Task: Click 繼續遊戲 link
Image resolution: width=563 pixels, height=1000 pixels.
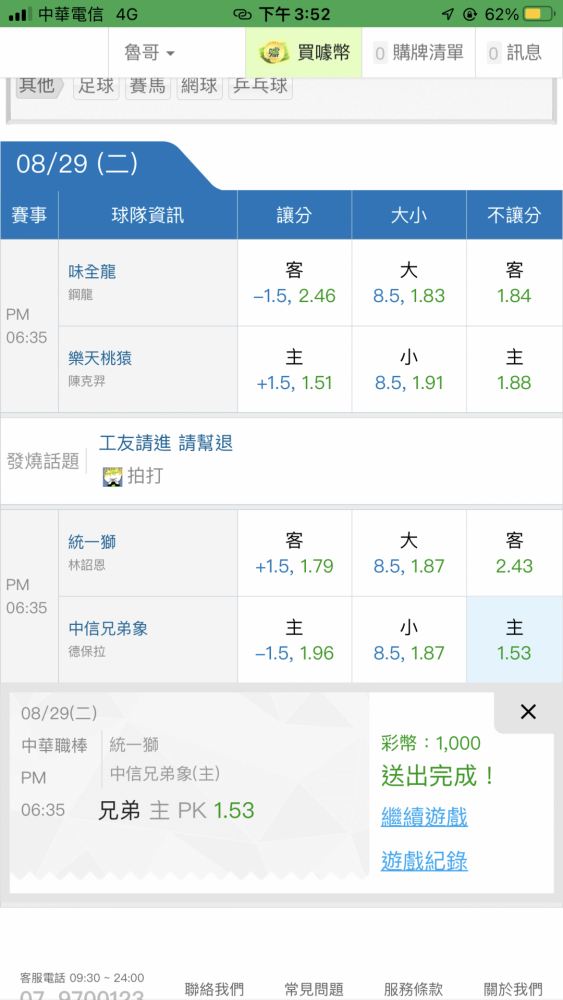Action: (x=424, y=816)
